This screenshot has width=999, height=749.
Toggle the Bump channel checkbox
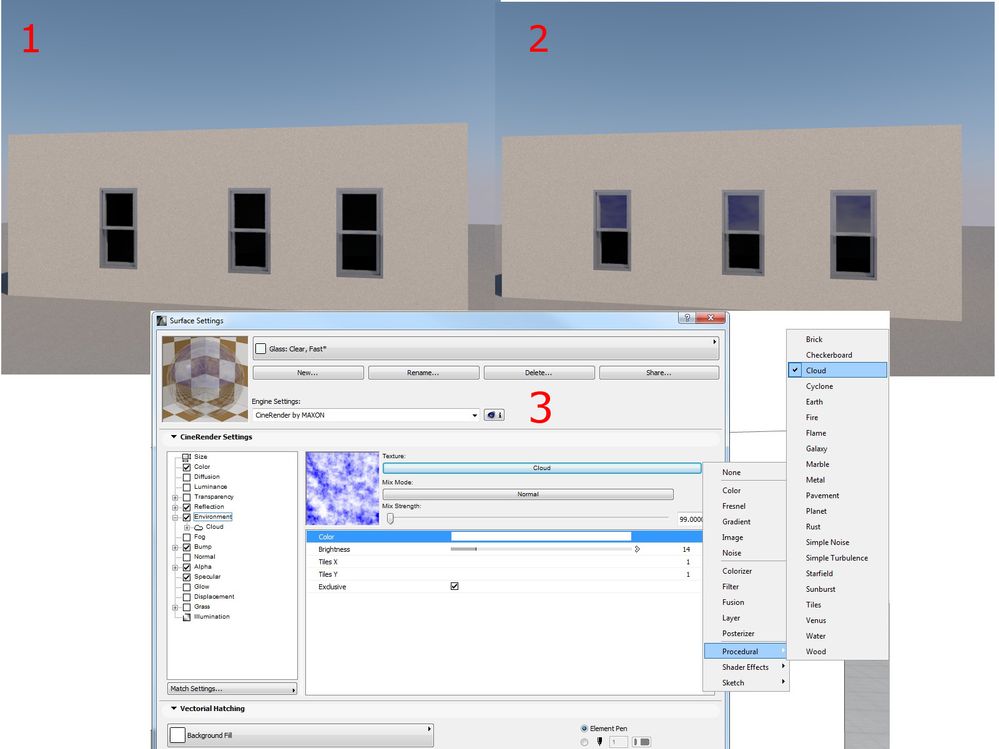pos(187,547)
